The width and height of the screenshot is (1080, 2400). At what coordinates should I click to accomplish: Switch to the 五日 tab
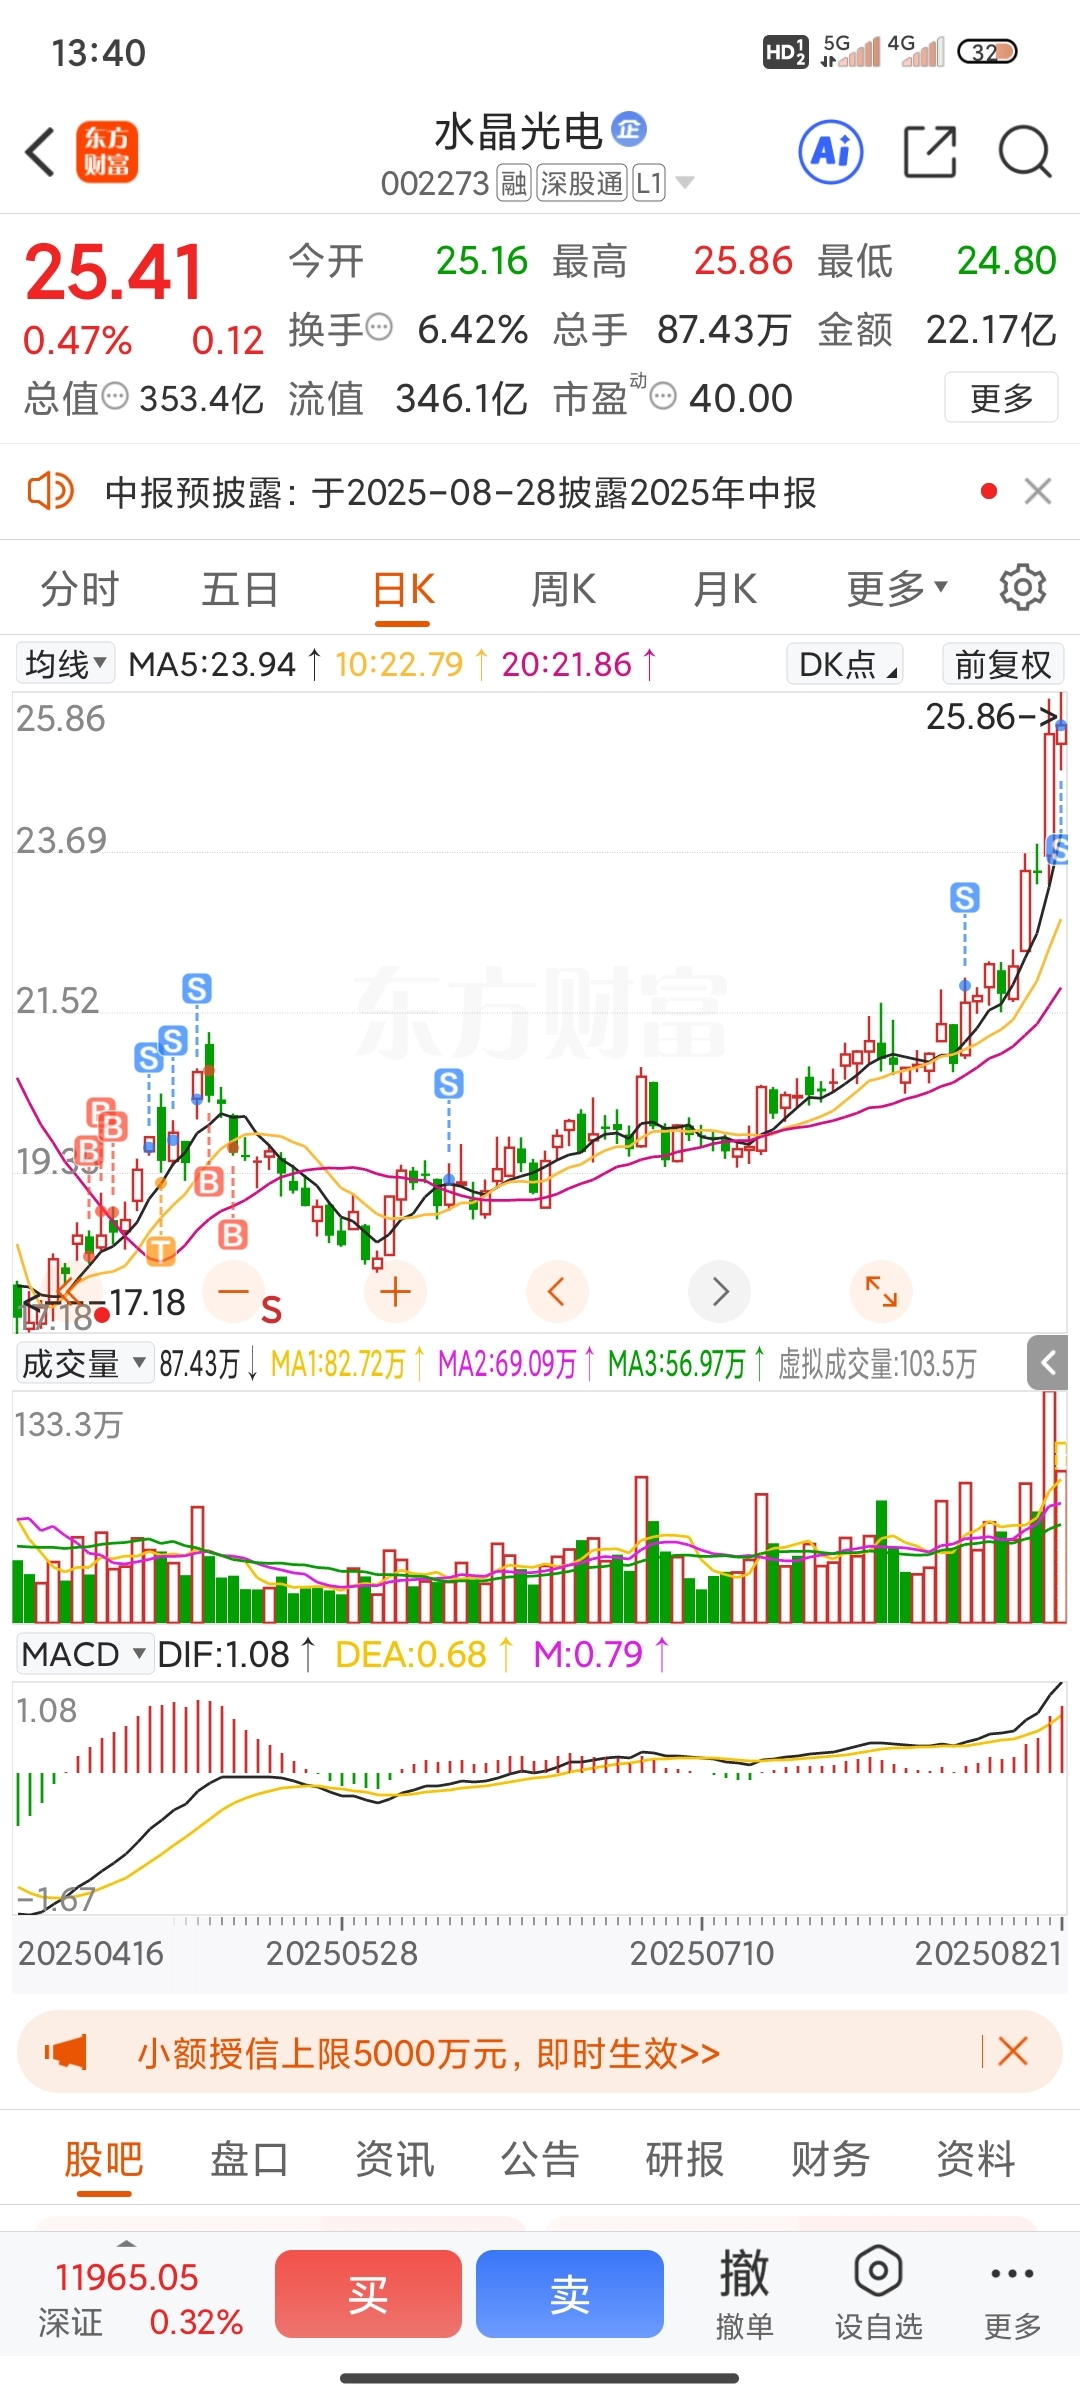point(240,589)
